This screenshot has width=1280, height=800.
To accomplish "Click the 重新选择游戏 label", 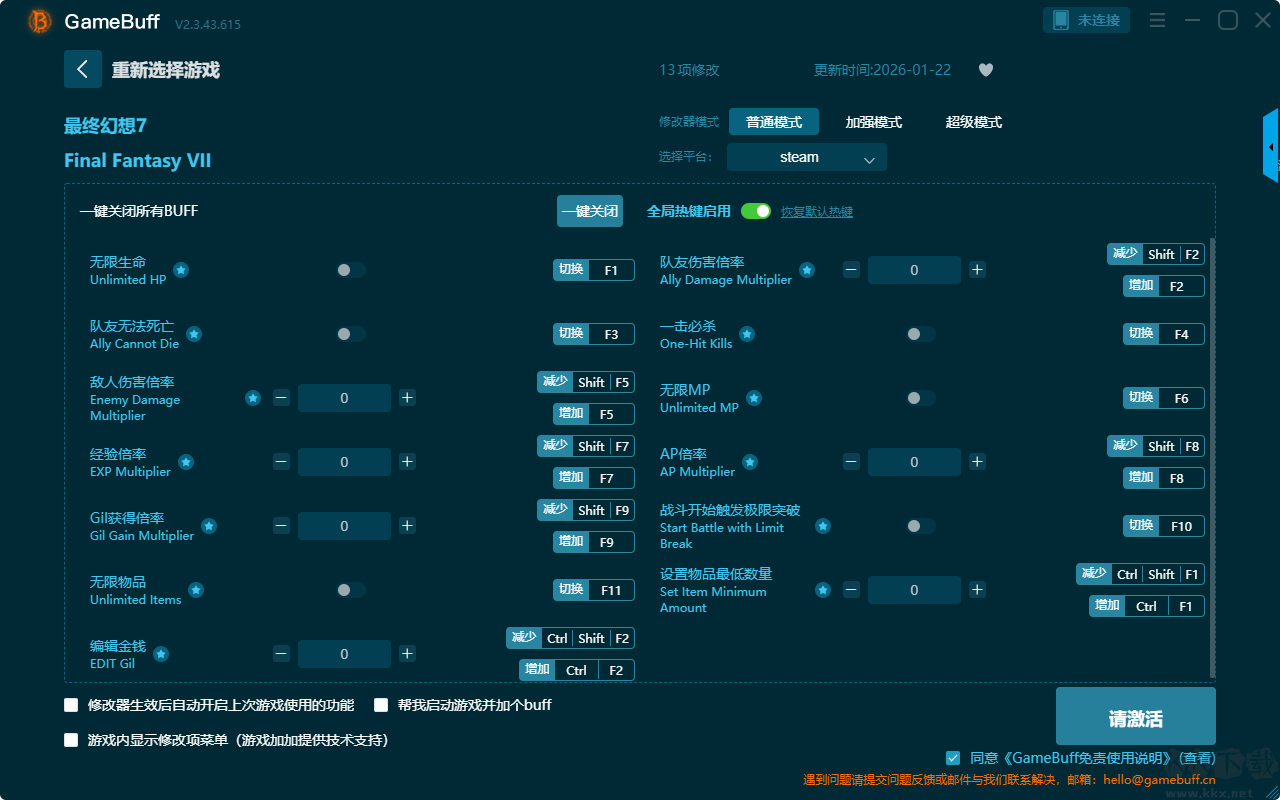I will (x=165, y=70).
